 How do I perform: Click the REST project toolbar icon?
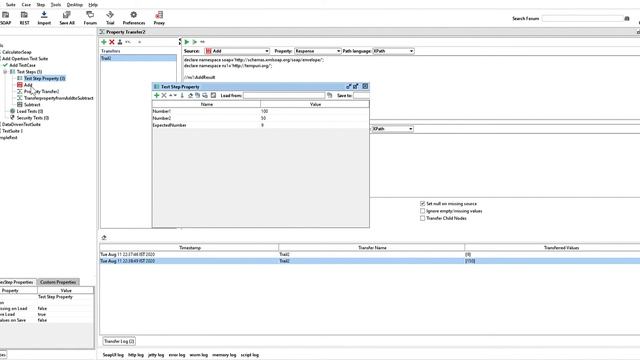[x=24, y=15]
